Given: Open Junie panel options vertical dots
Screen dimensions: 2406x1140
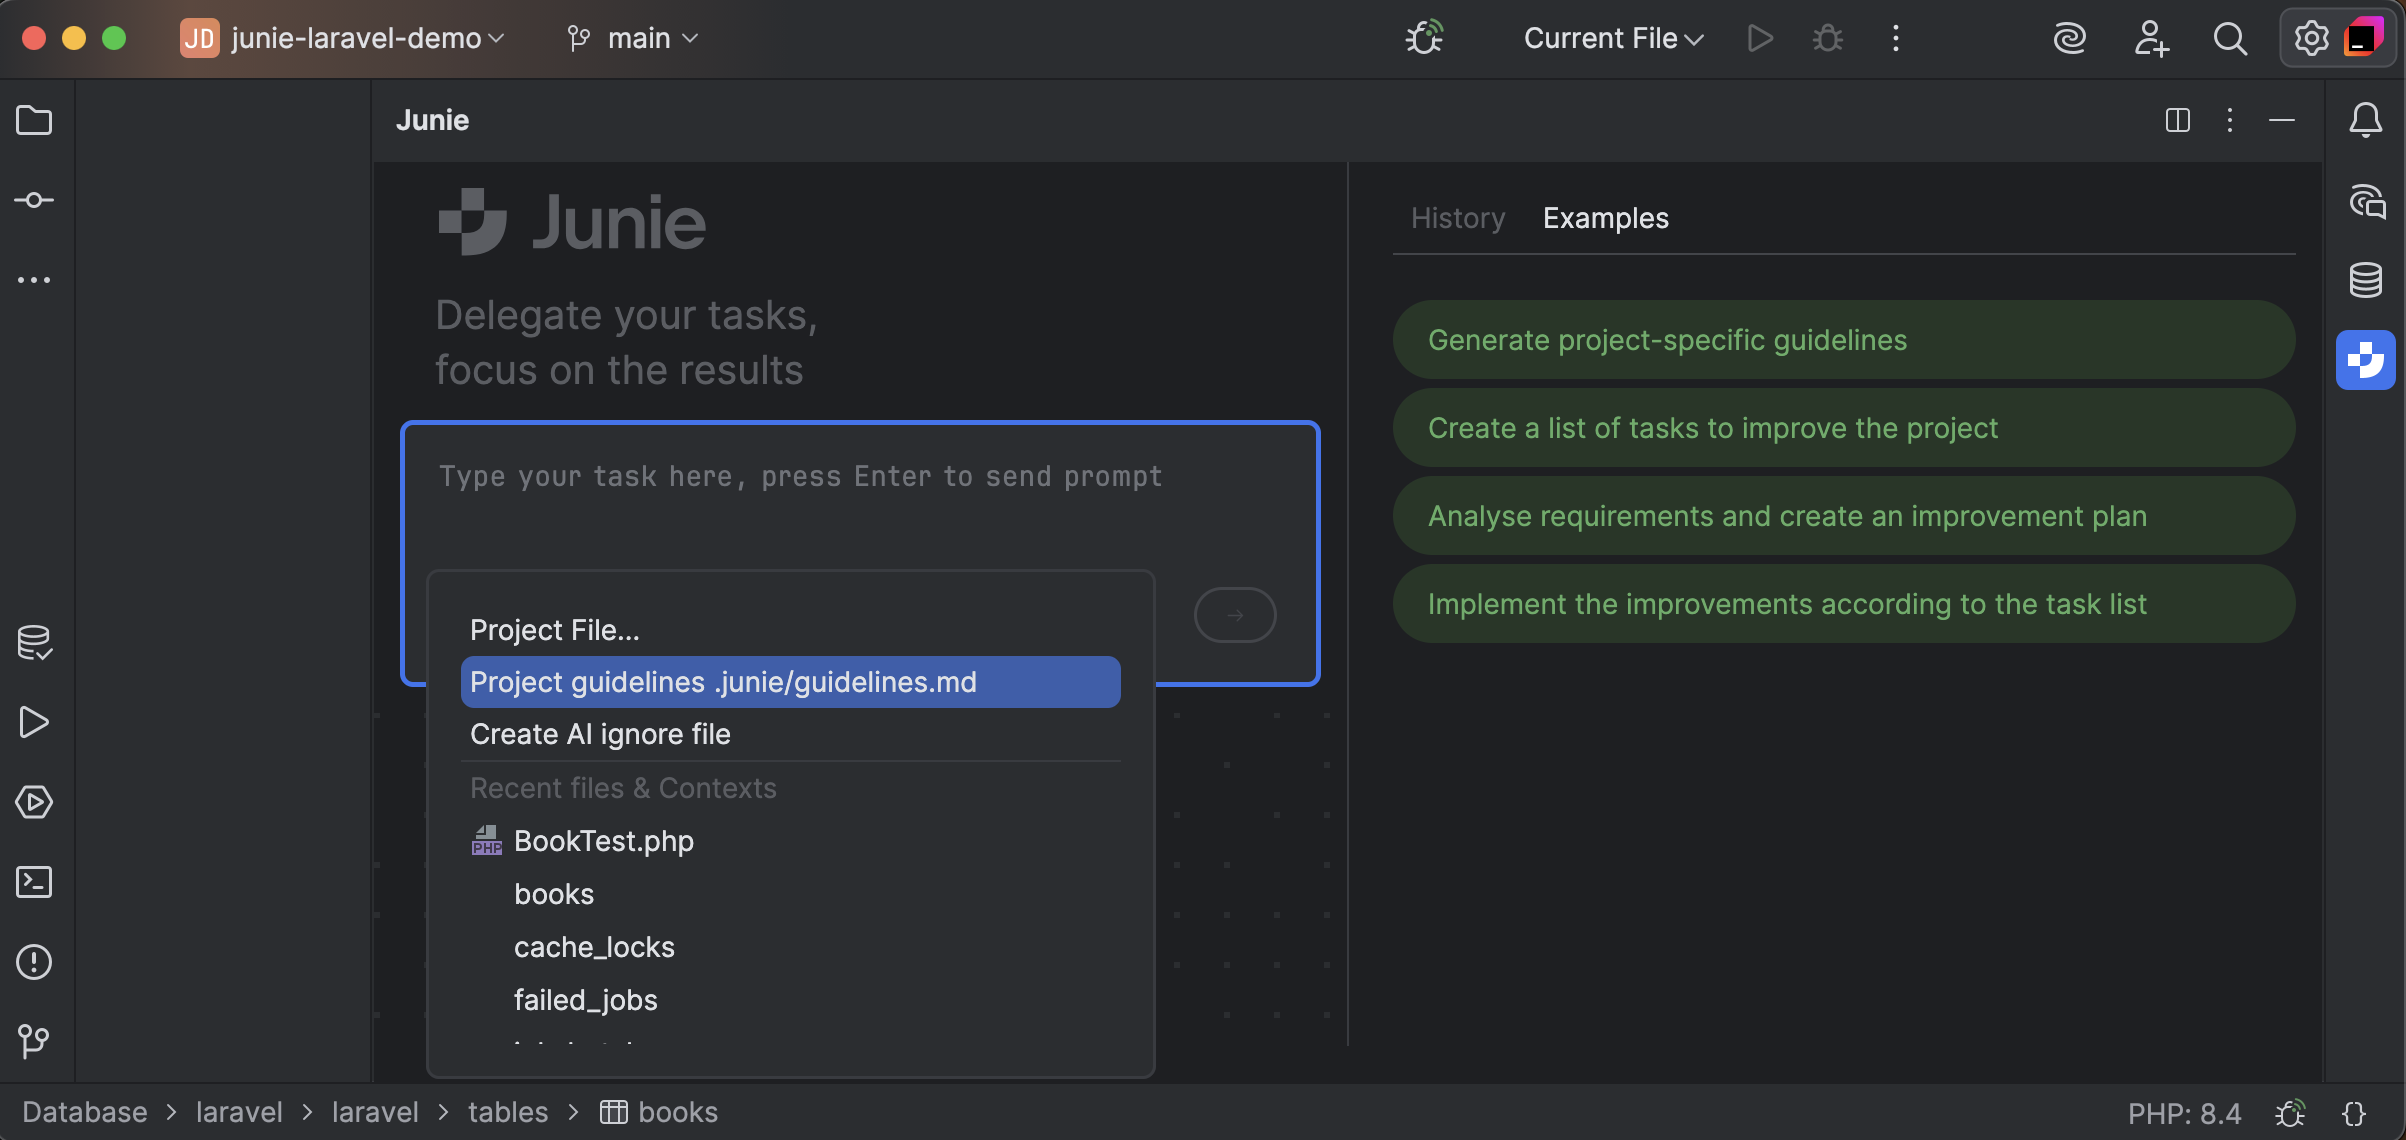Looking at the screenshot, I should (x=2229, y=120).
